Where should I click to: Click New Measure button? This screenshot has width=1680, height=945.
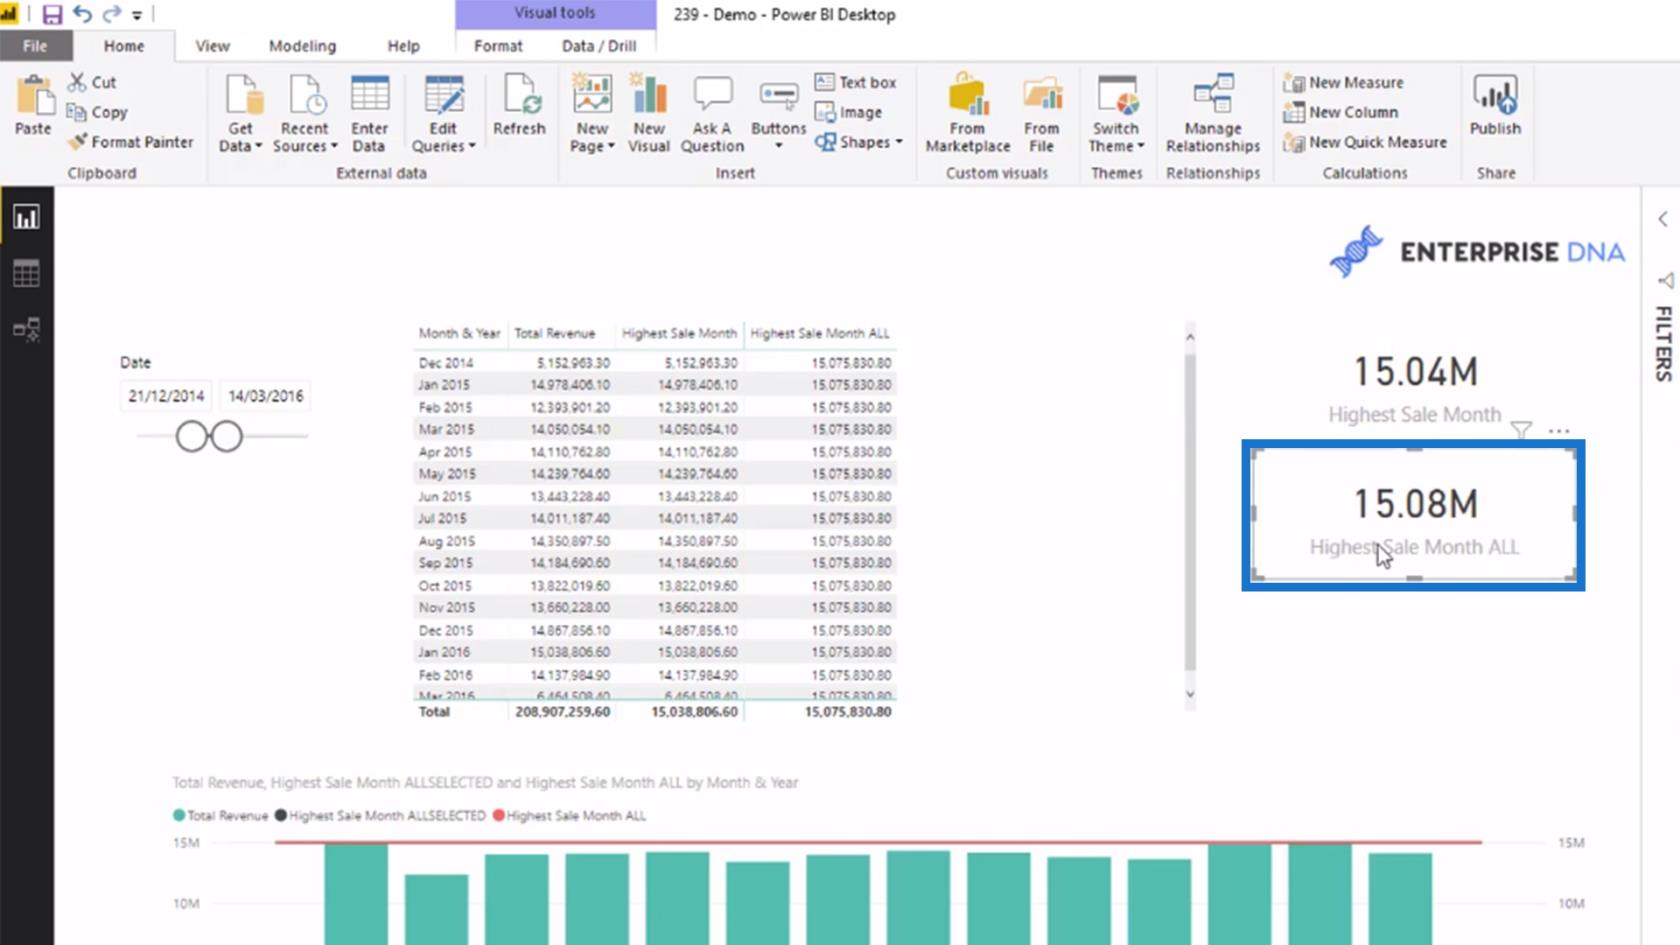coord(1345,82)
